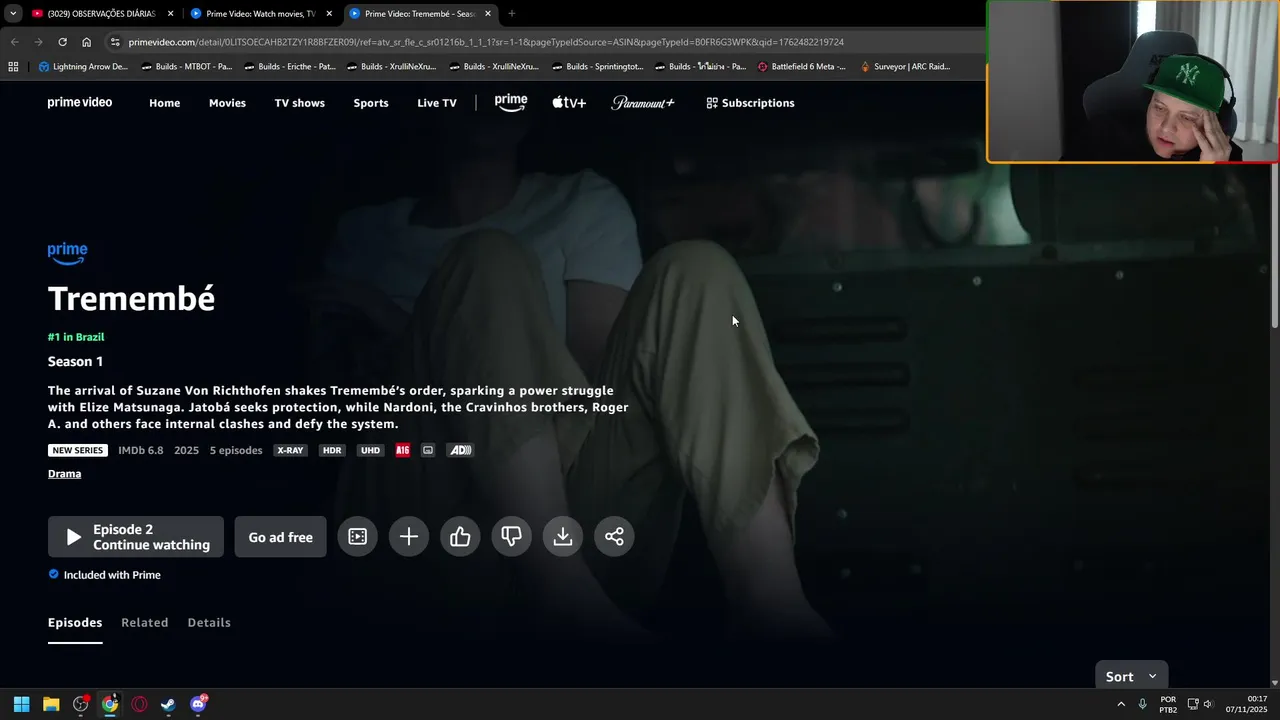Go back with browser back arrow
Viewport: 1280px width, 720px height.
[x=14, y=42]
